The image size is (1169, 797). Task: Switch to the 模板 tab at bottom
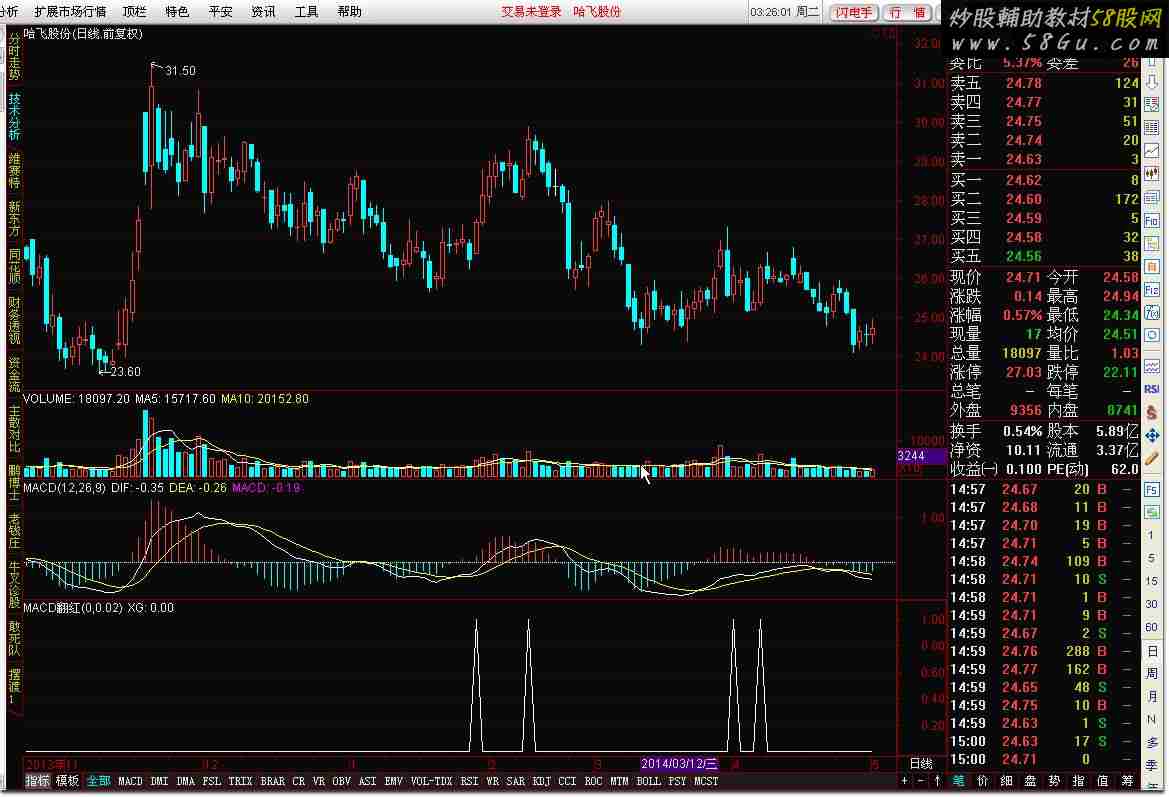click(67, 781)
